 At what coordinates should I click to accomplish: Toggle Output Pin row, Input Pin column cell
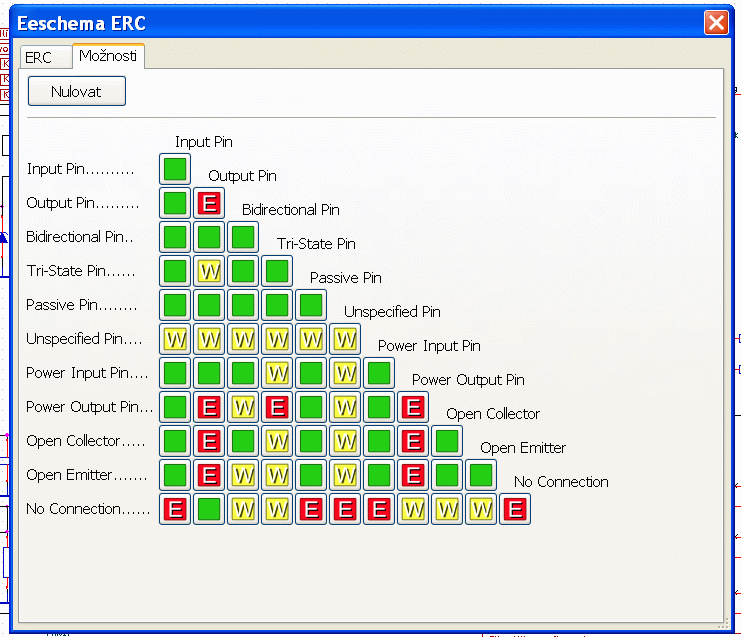pyautogui.click(x=175, y=203)
